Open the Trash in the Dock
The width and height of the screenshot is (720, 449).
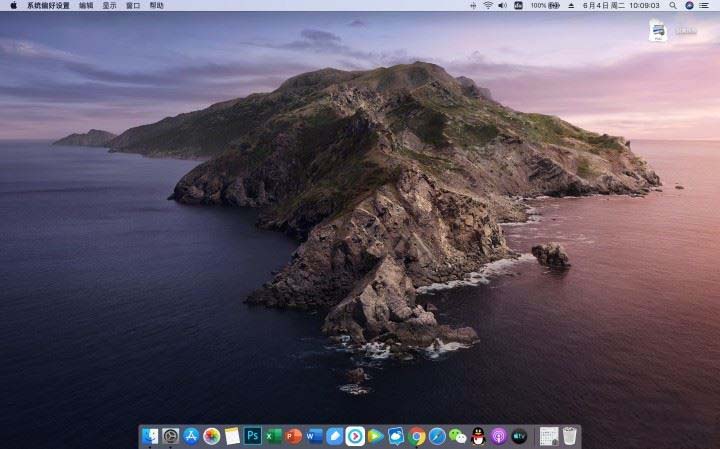569,436
